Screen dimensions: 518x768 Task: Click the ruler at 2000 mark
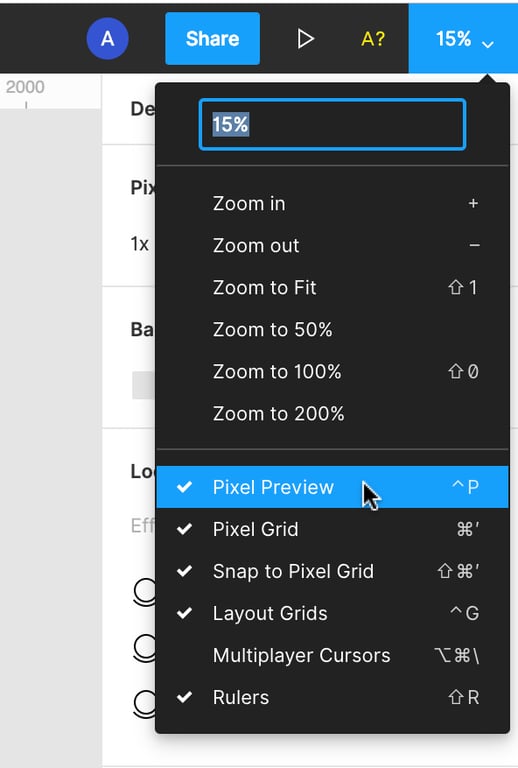click(x=25, y=91)
